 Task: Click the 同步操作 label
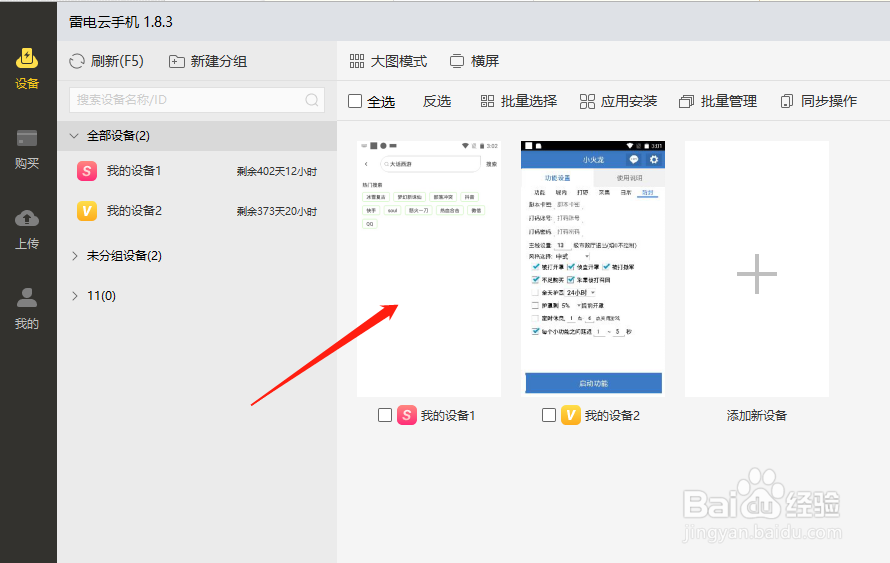829,101
